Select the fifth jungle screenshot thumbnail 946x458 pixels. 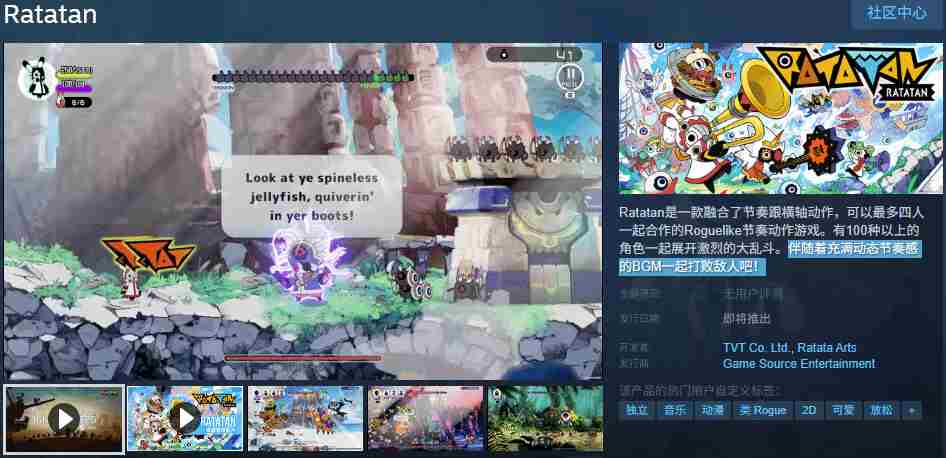(x=544, y=417)
